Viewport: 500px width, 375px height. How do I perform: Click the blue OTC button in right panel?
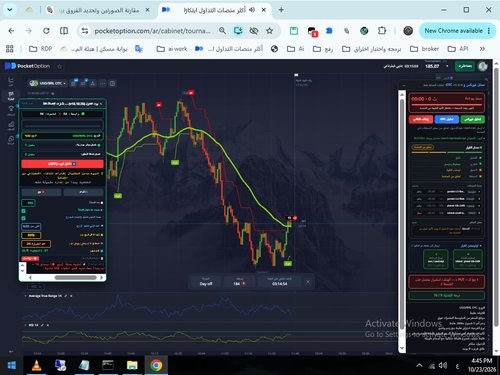[x=447, y=119]
